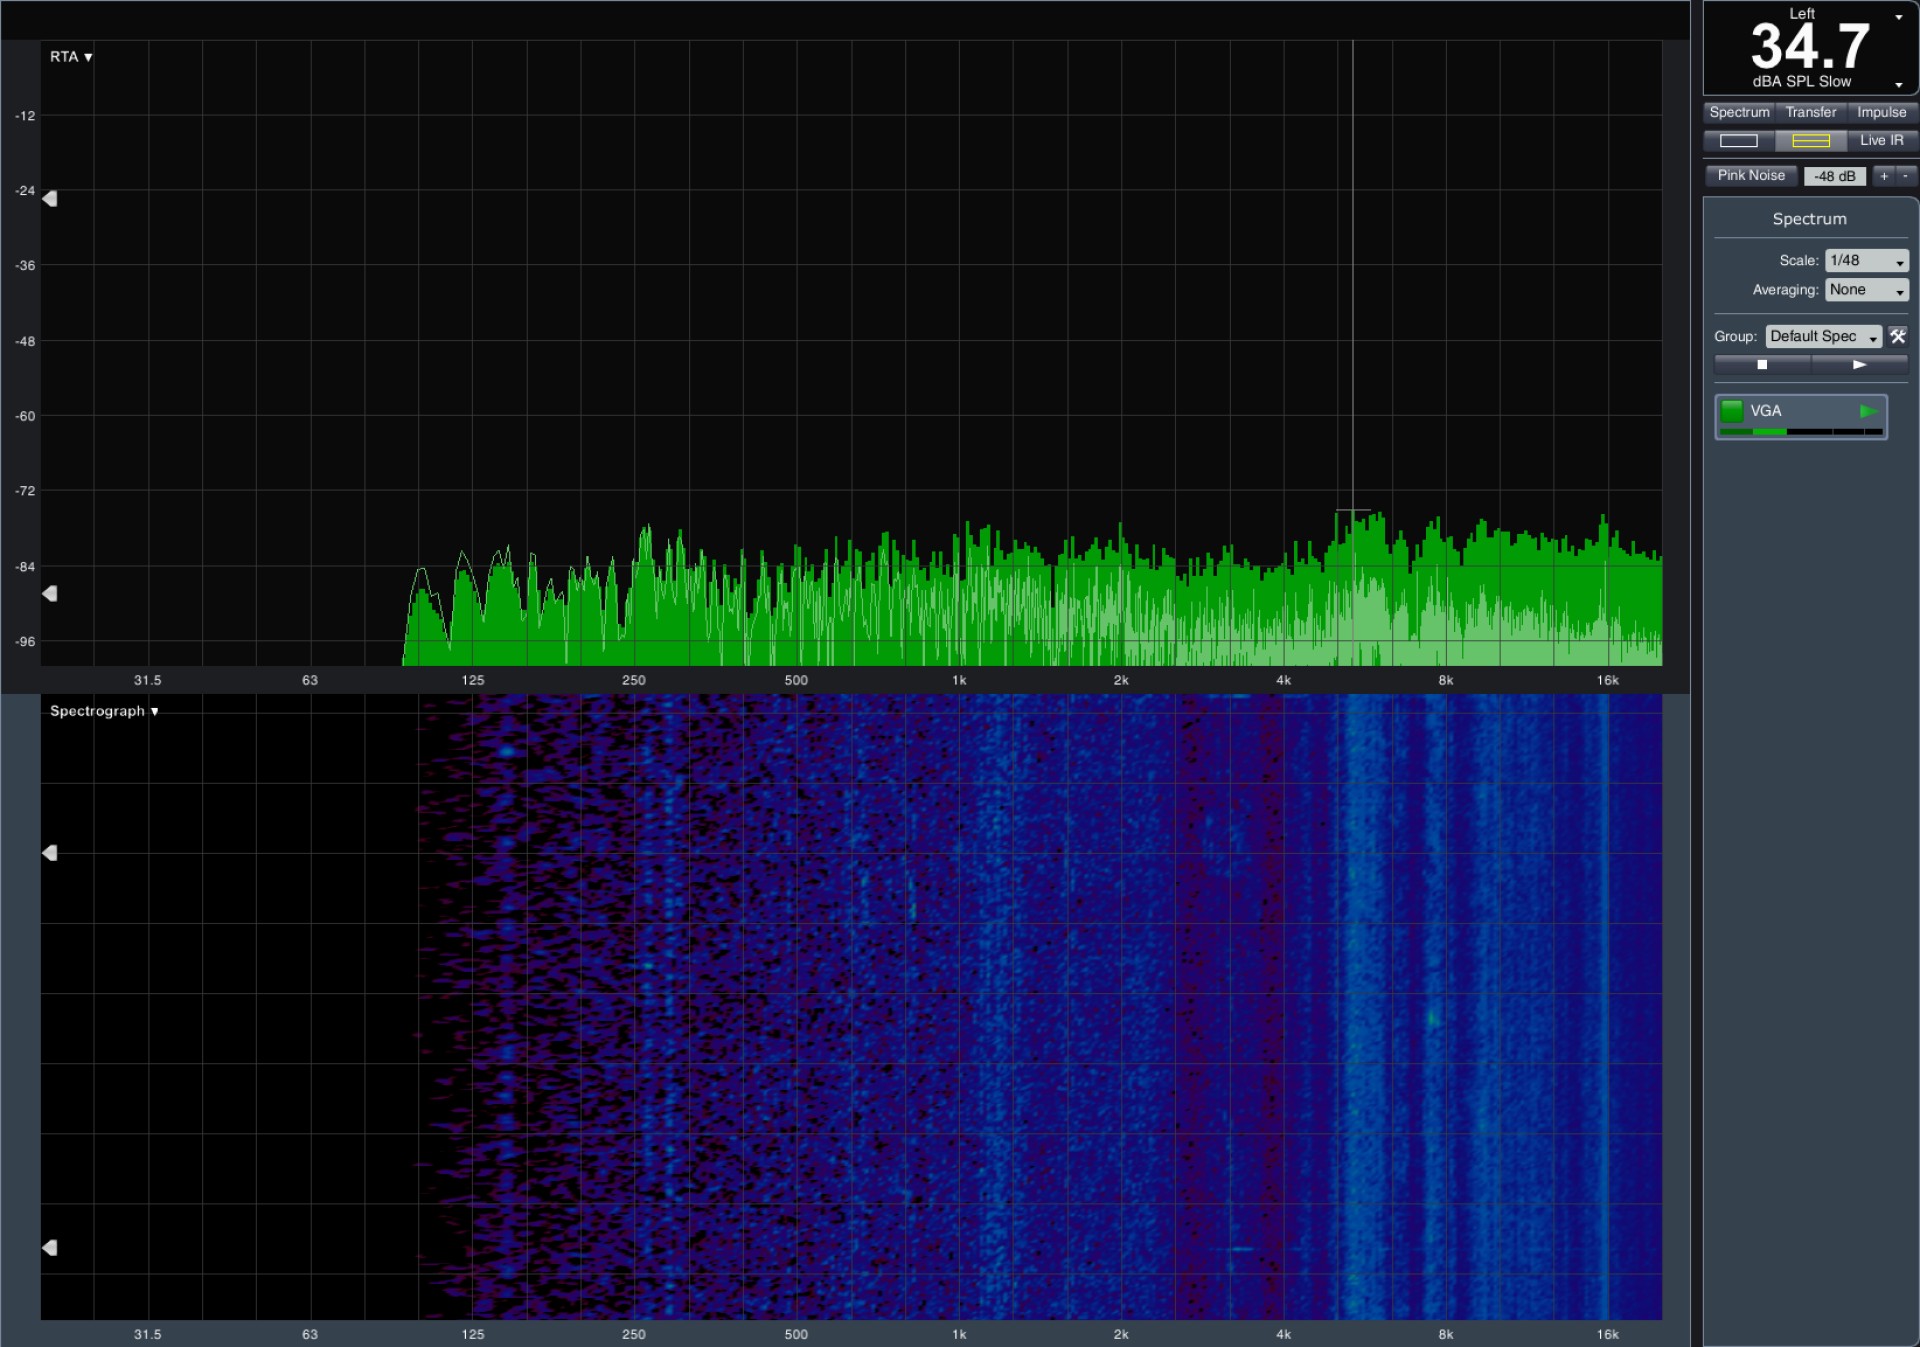Decrease generator level with minus button
Image resolution: width=1920 pixels, height=1347 pixels.
coord(1905,176)
